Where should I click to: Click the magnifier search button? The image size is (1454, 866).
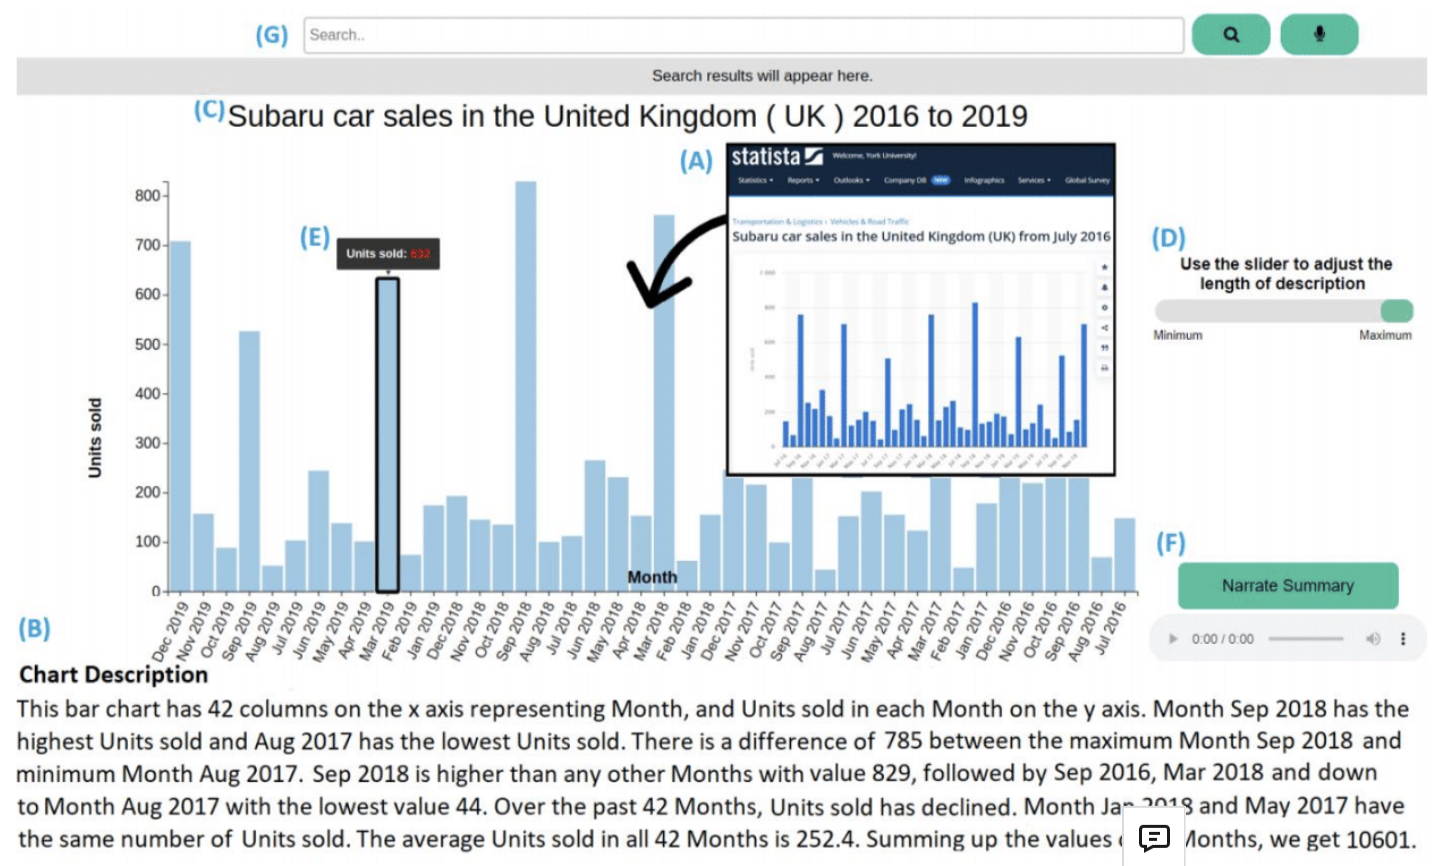point(1231,35)
